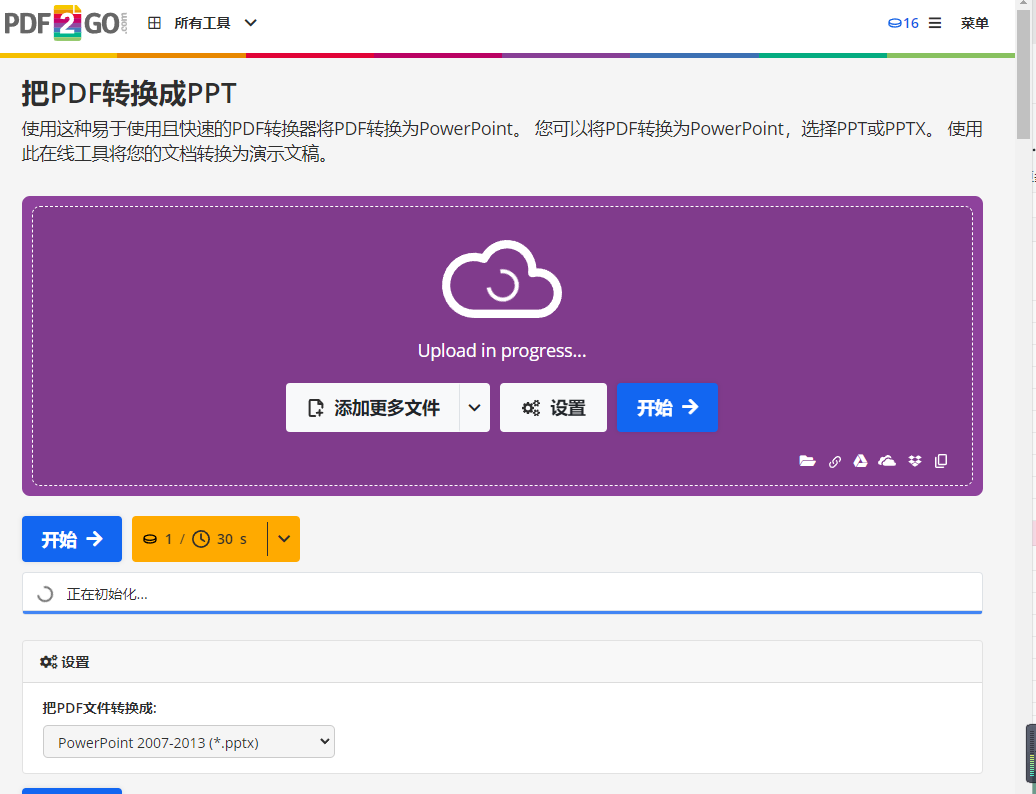Open the 菜单 menu
Image resolution: width=1036 pixels, height=794 pixels.
(x=975, y=24)
